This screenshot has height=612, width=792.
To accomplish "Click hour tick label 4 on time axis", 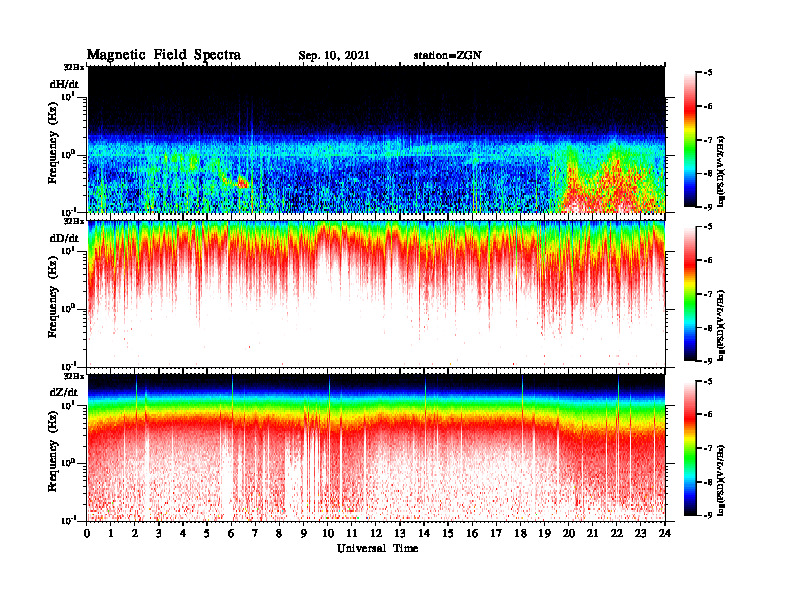I will pos(183,534).
